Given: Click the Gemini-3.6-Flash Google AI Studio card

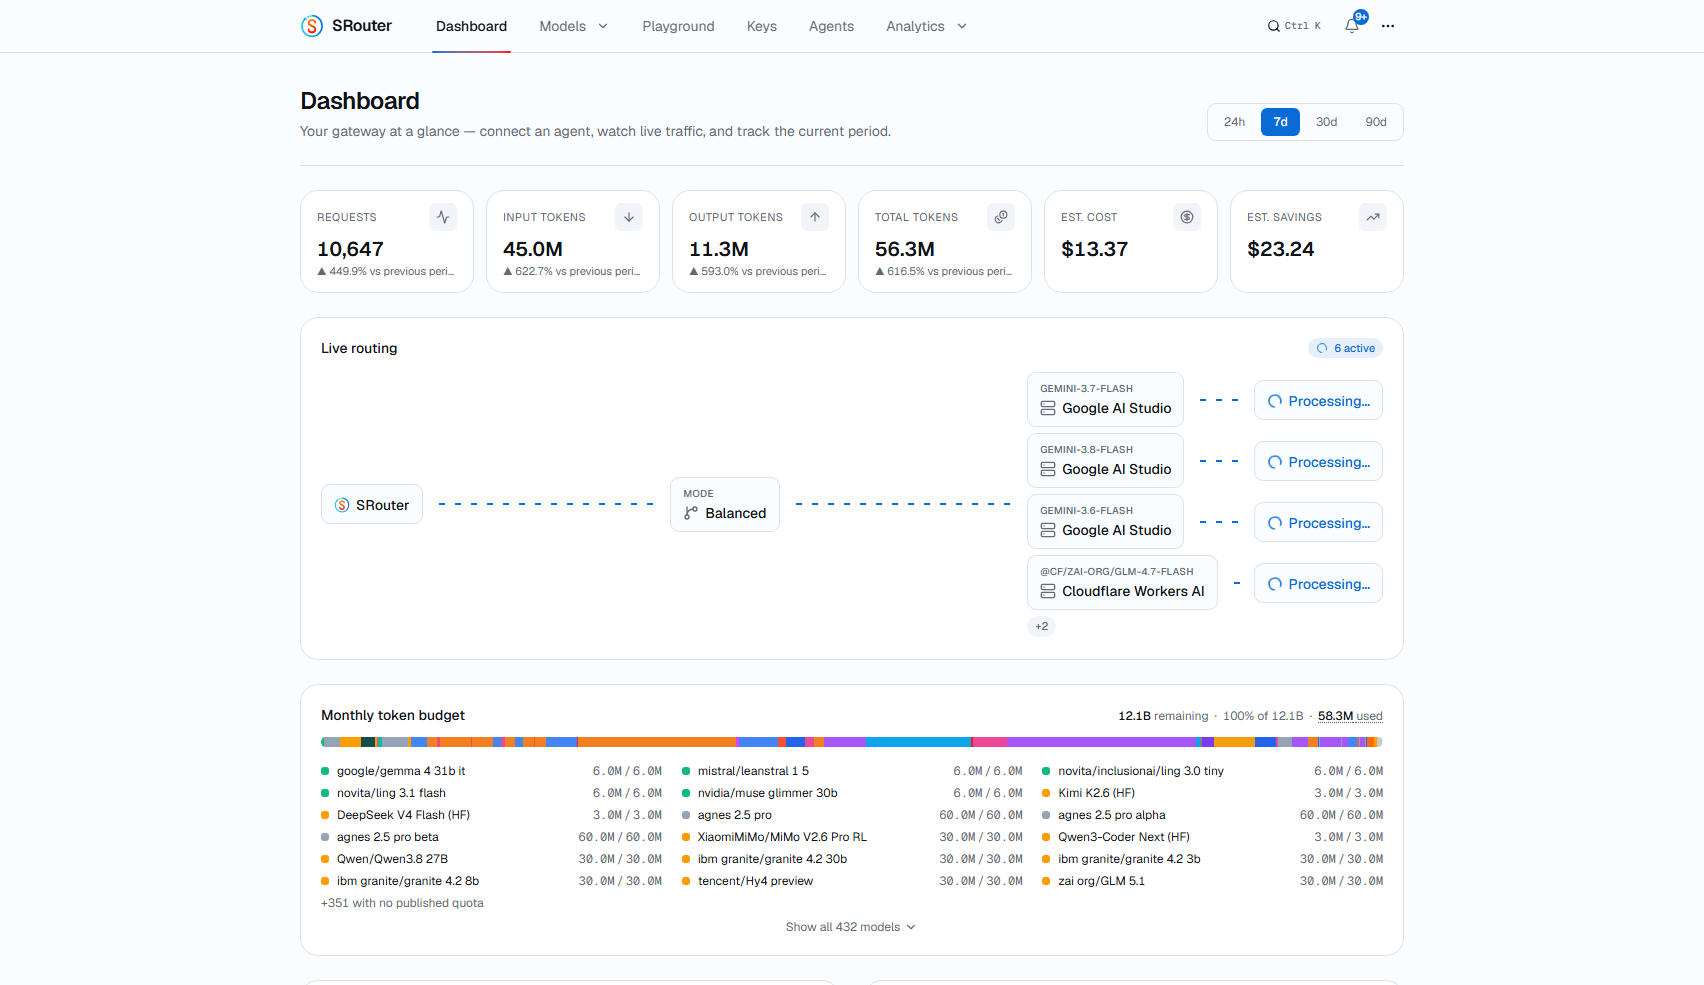Looking at the screenshot, I should click(1105, 521).
